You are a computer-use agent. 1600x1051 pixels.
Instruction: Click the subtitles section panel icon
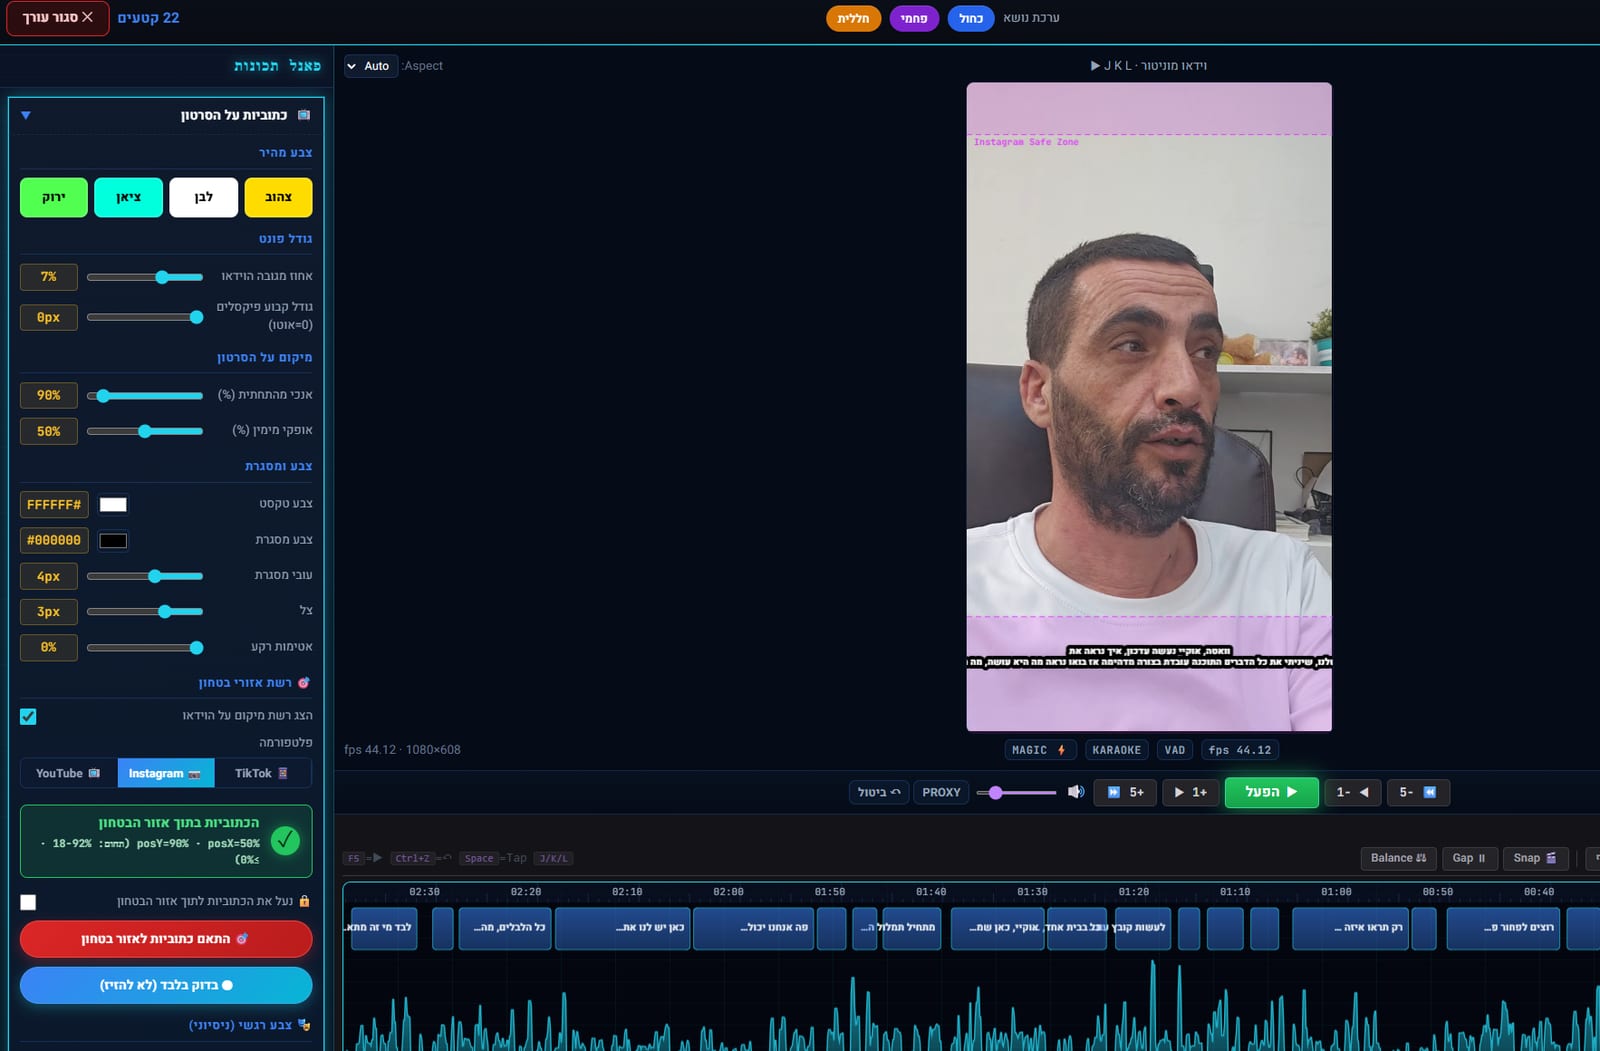[304, 115]
